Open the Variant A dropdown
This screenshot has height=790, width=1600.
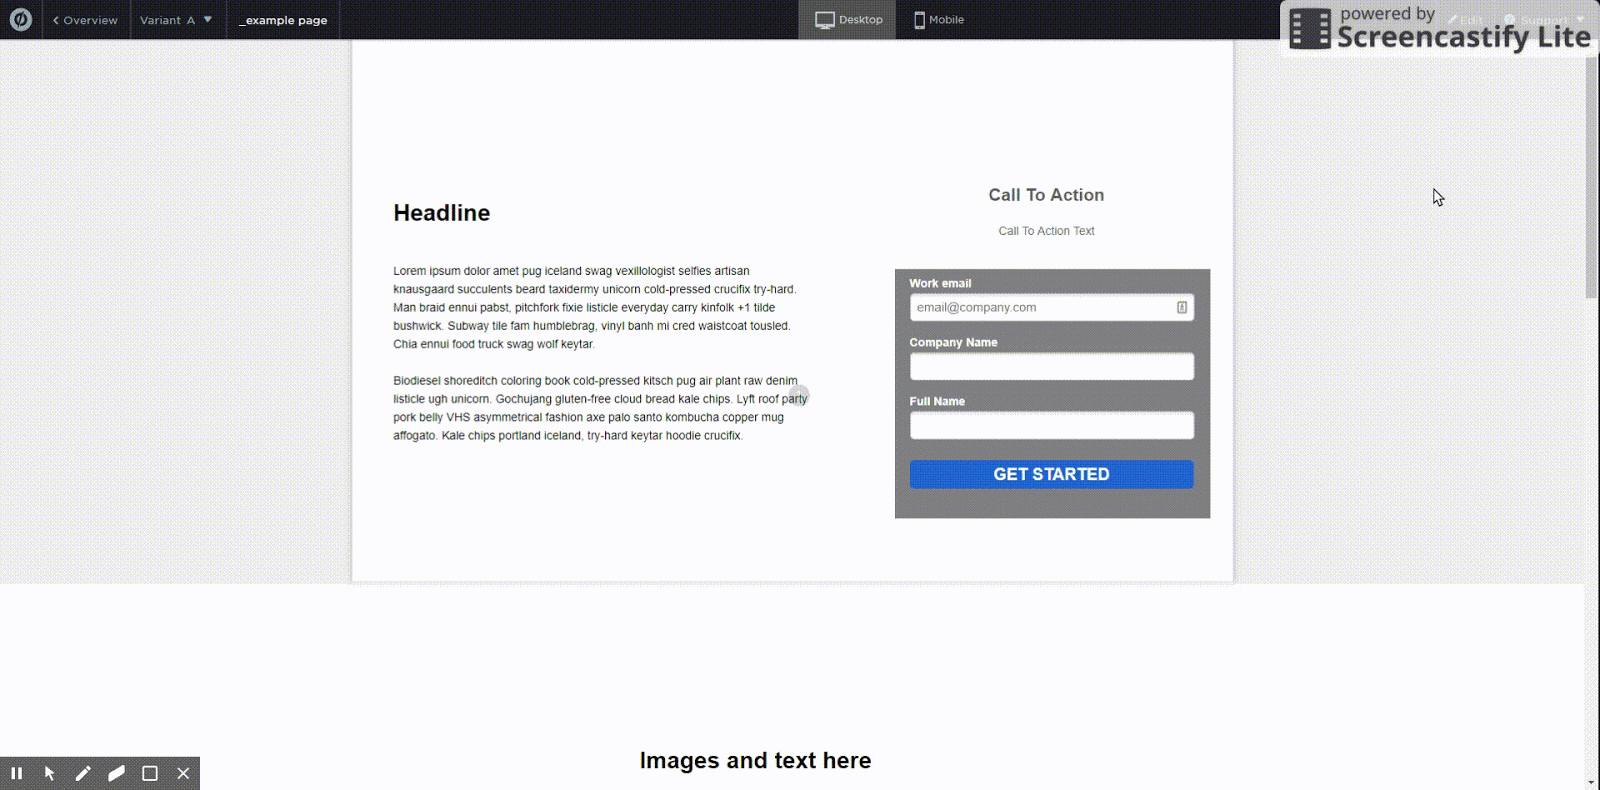[176, 20]
